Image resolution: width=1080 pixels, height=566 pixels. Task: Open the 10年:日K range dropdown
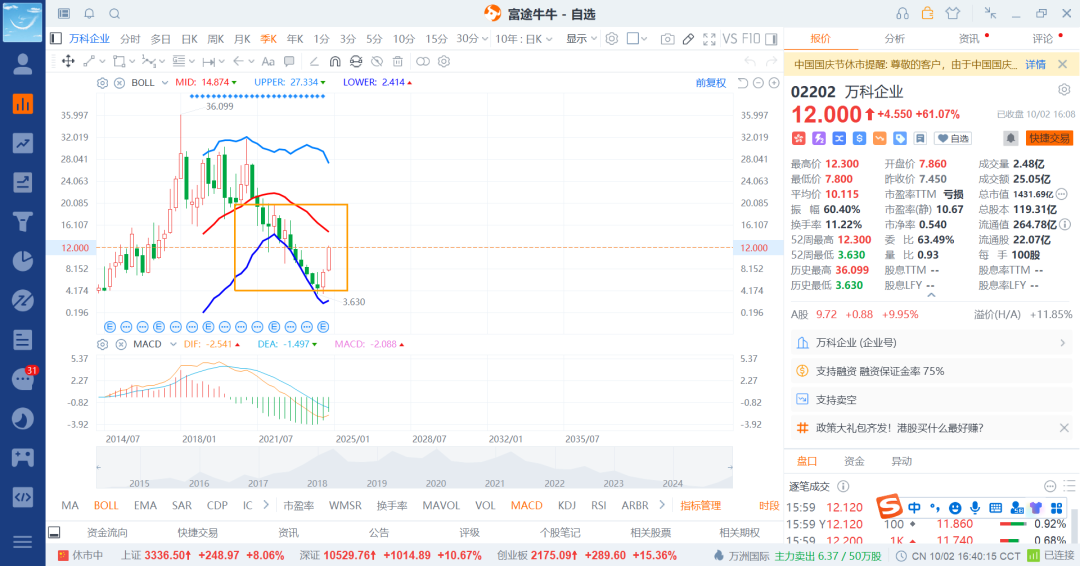tap(523, 39)
